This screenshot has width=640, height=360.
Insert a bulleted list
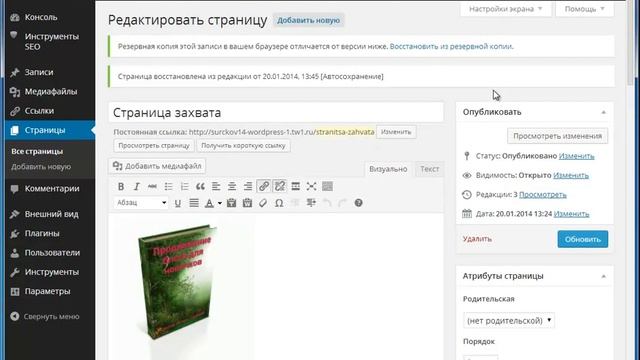tap(168, 187)
